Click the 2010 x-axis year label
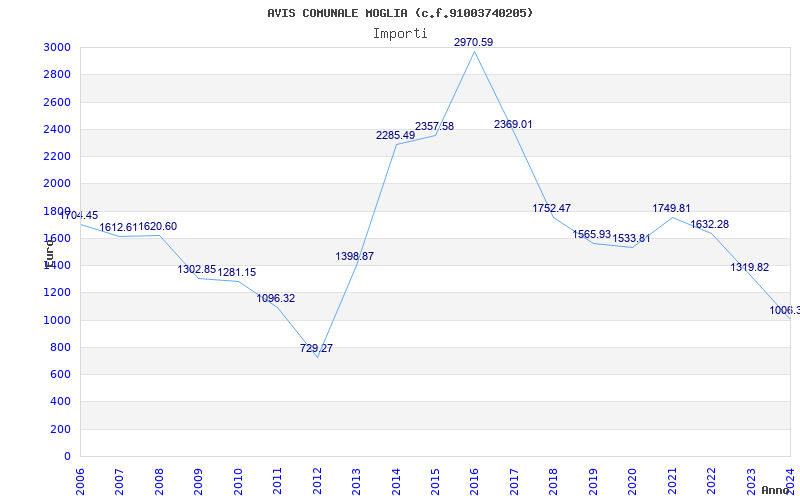 click(238, 481)
